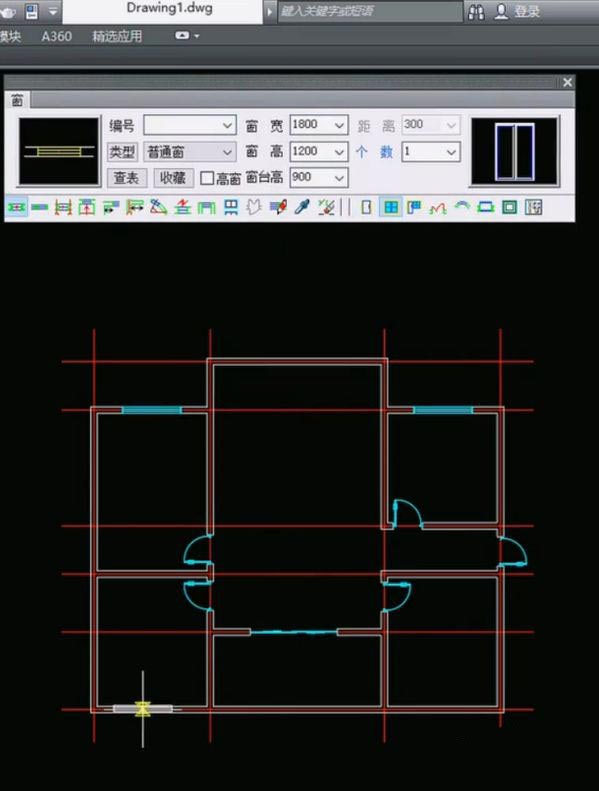Click the save icon in the quick access bar

[x=31, y=11]
